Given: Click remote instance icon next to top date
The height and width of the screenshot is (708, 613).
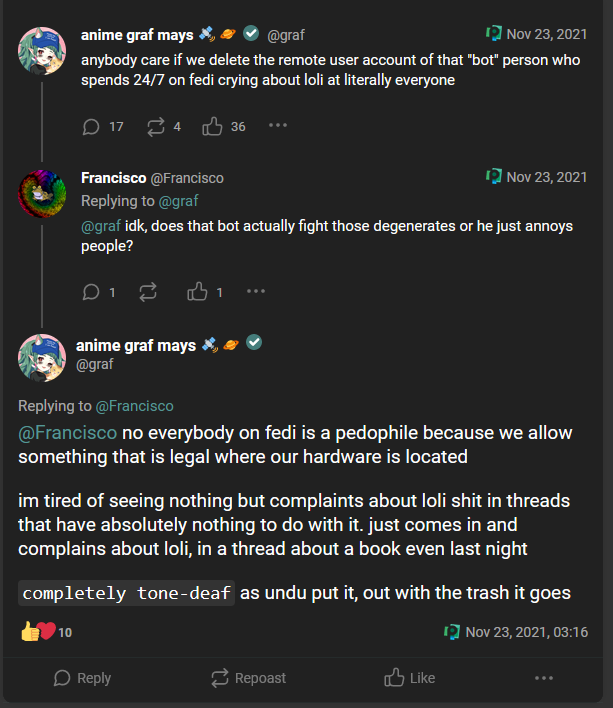Looking at the screenshot, I should tap(493, 34).
